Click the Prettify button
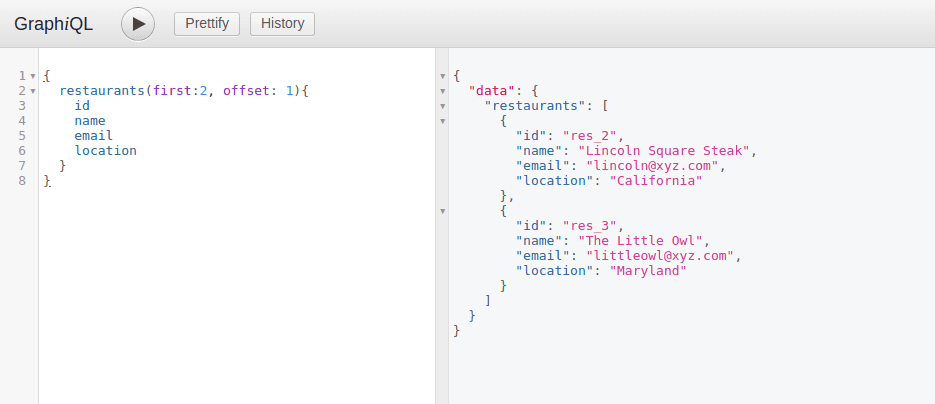Viewport: 935px width, 404px height. [x=207, y=24]
